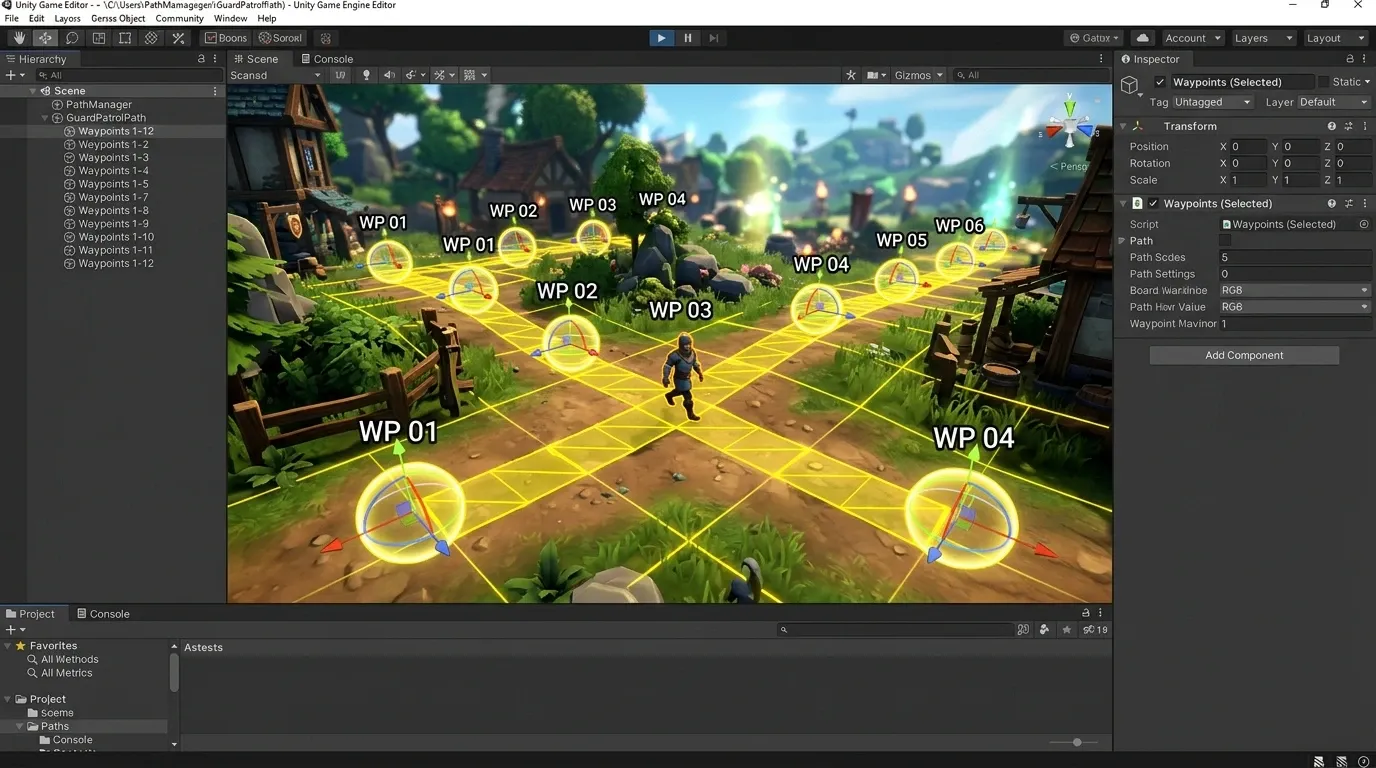Select Waypoints 1-10 in Hierarchy
Screen dimensions: 1376x768
coord(116,237)
